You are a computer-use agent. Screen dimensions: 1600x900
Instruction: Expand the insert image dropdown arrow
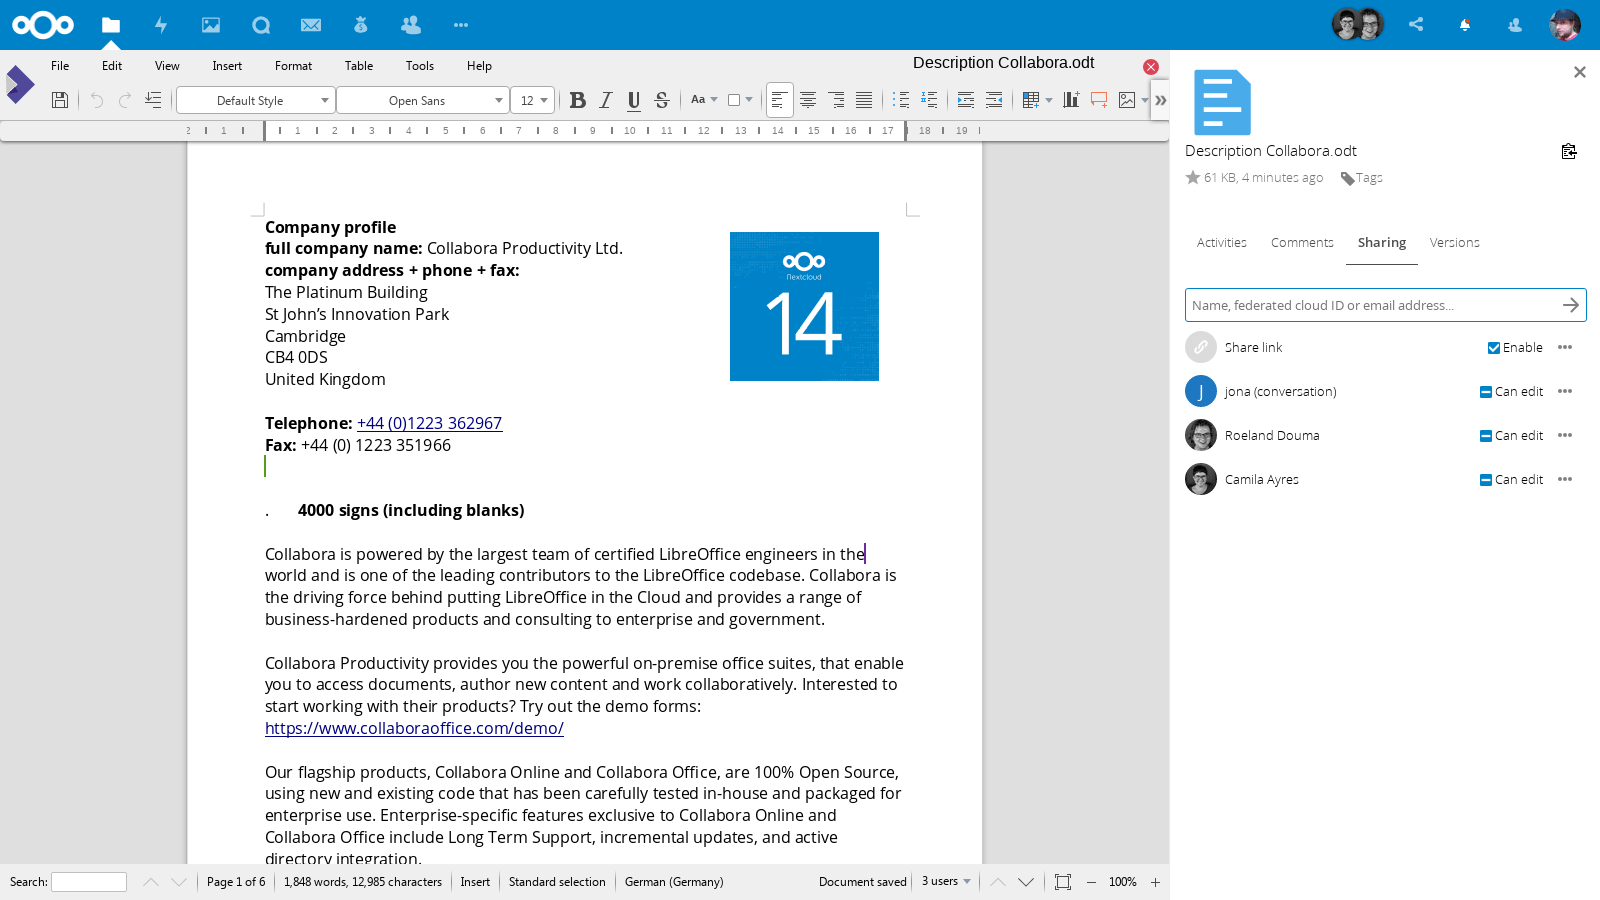(x=1145, y=100)
